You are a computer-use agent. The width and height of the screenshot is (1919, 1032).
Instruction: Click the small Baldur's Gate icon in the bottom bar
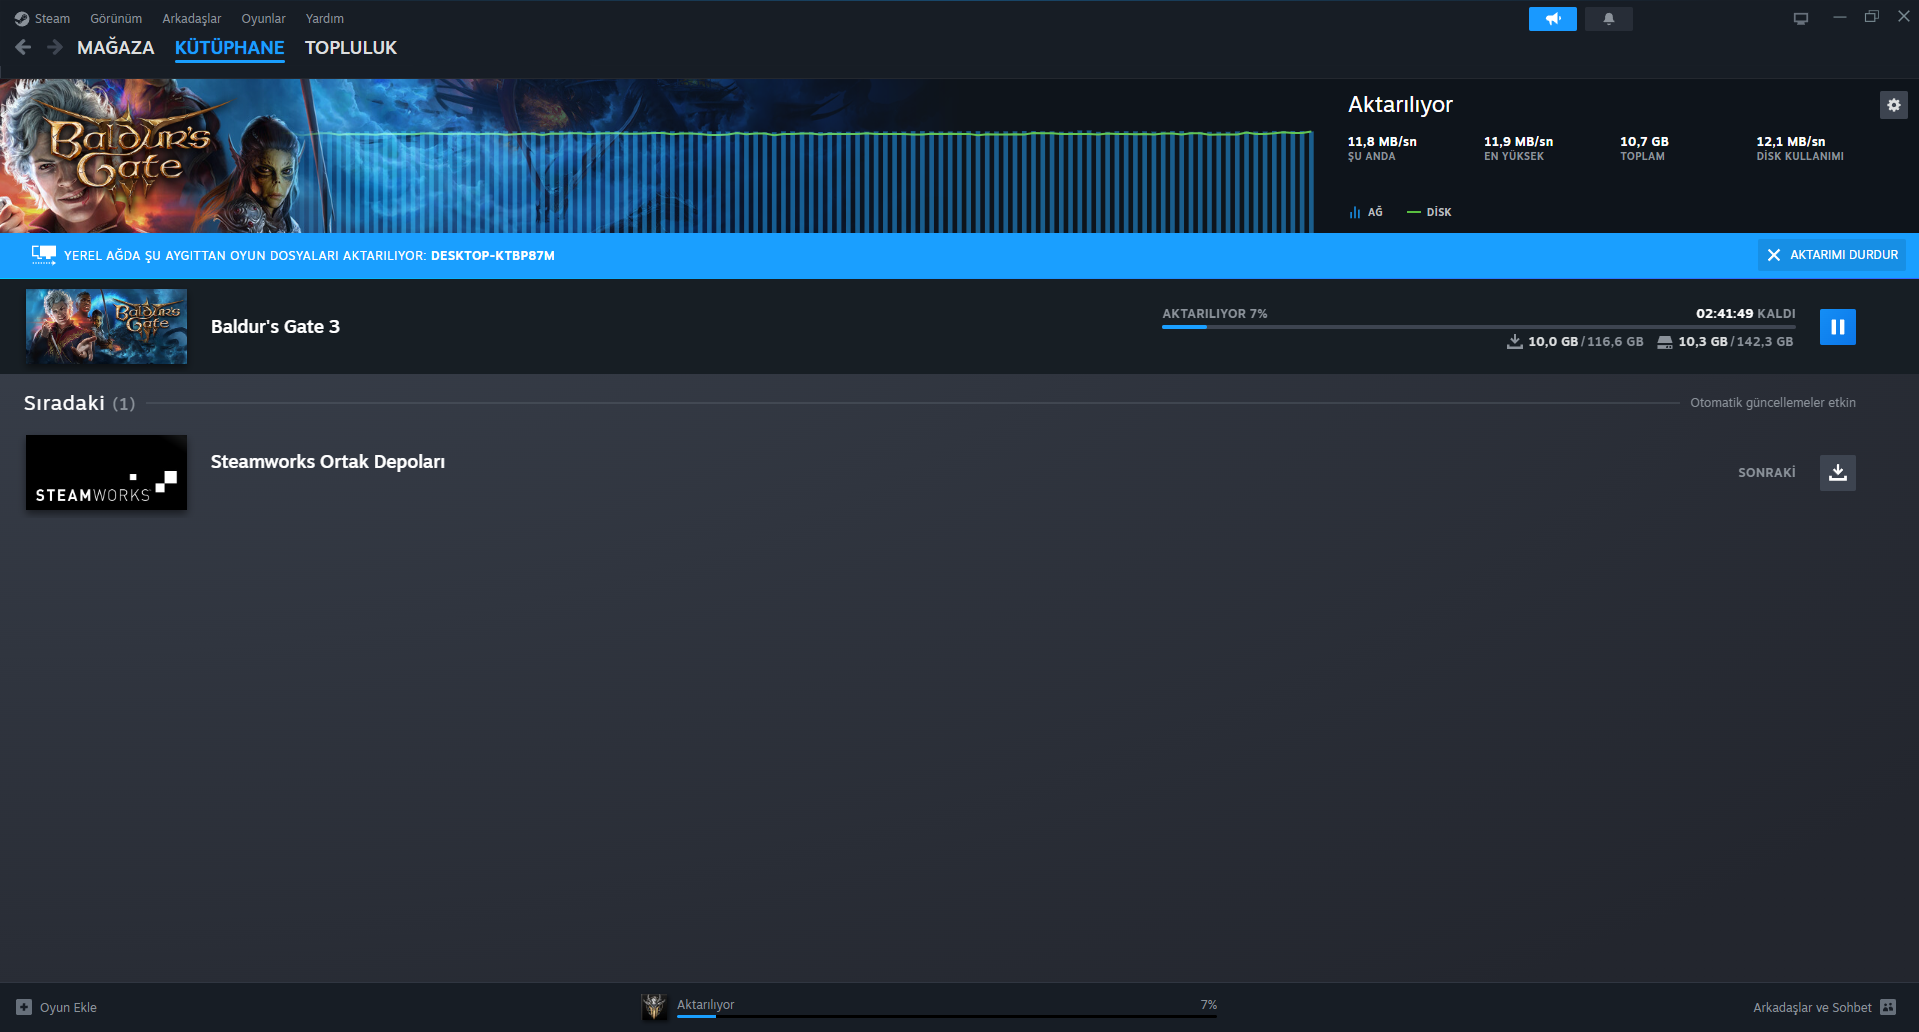coord(654,1007)
